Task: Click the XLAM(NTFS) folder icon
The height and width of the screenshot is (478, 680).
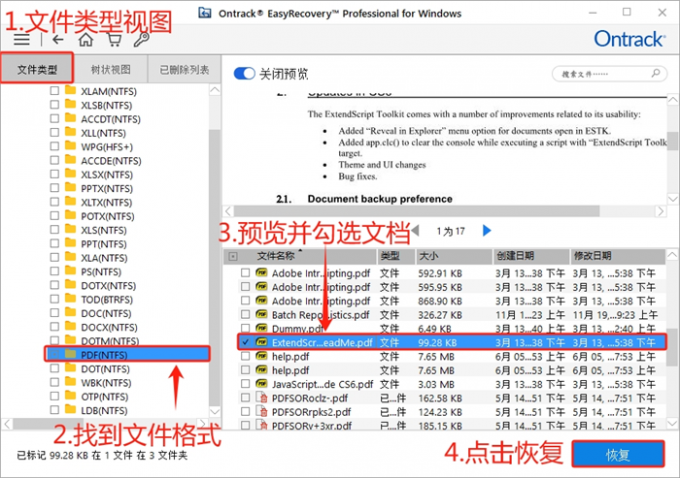Action: [x=70, y=90]
